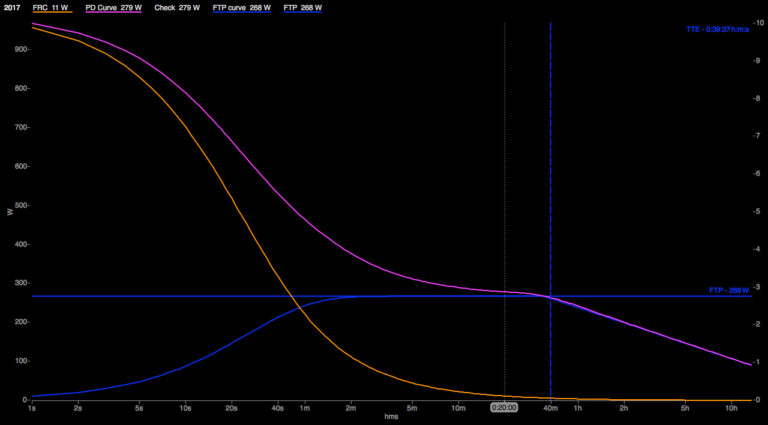Viewport: 768px width, 425px height.
Task: Click the FTP - 268 W line label
Action: tap(729, 290)
